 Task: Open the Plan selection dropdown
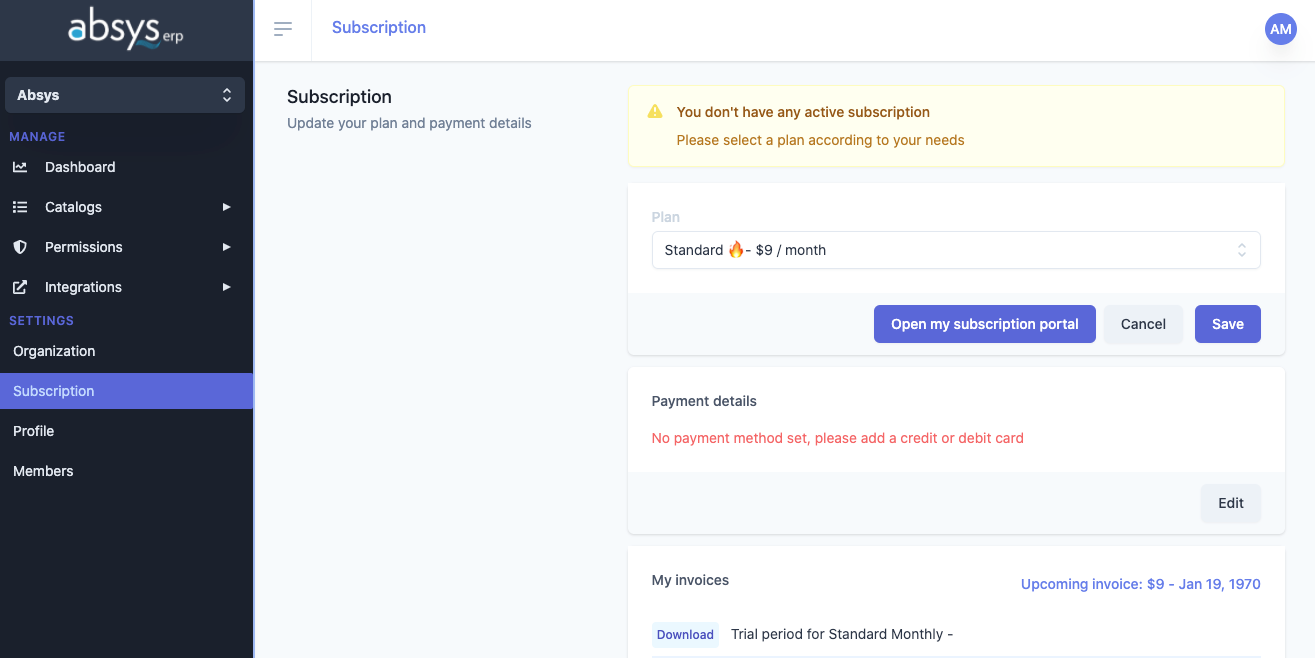click(x=955, y=250)
